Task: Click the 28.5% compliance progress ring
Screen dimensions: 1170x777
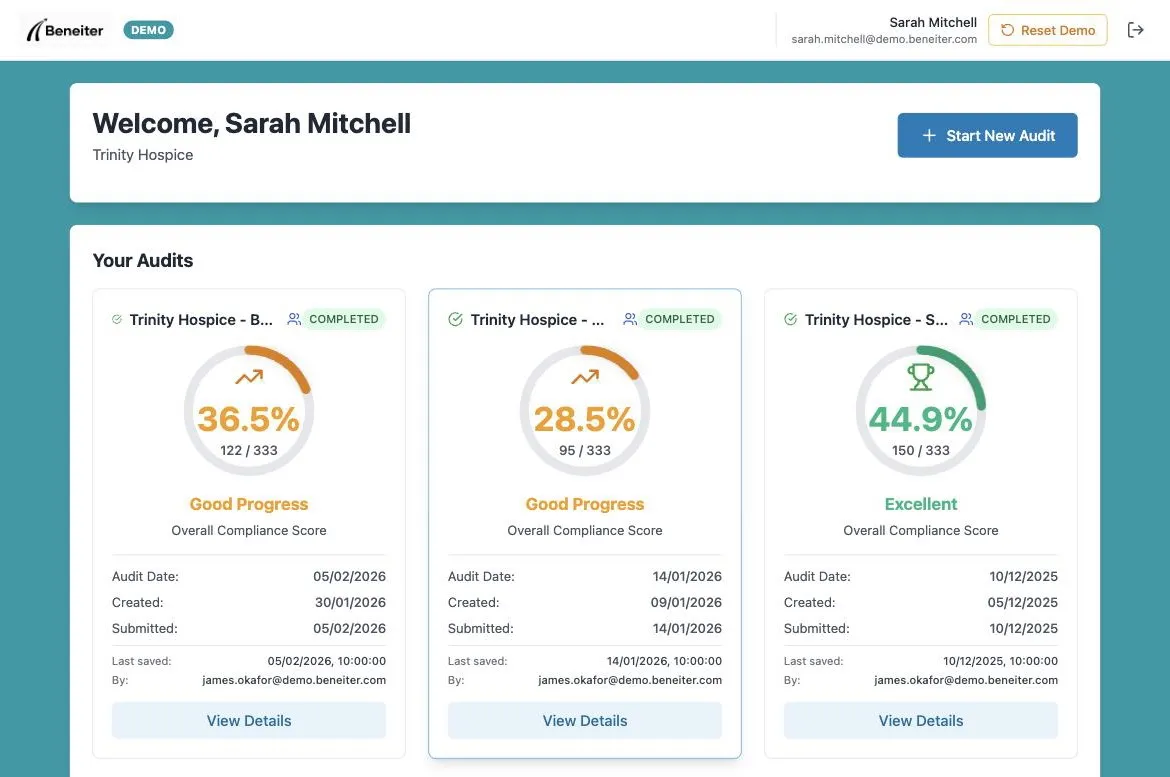Action: tap(585, 411)
